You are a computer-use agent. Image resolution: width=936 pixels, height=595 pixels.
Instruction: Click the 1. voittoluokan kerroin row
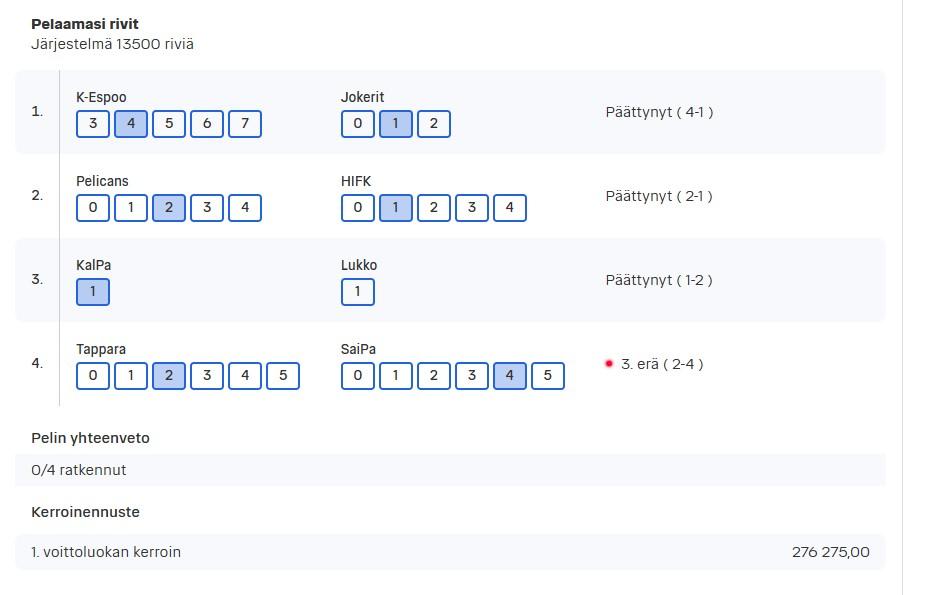[x=450, y=552]
